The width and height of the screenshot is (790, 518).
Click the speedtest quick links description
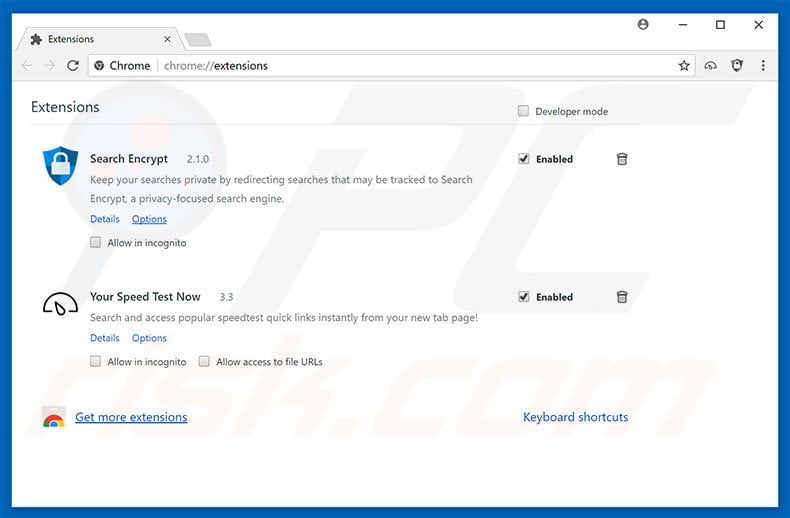click(284, 317)
